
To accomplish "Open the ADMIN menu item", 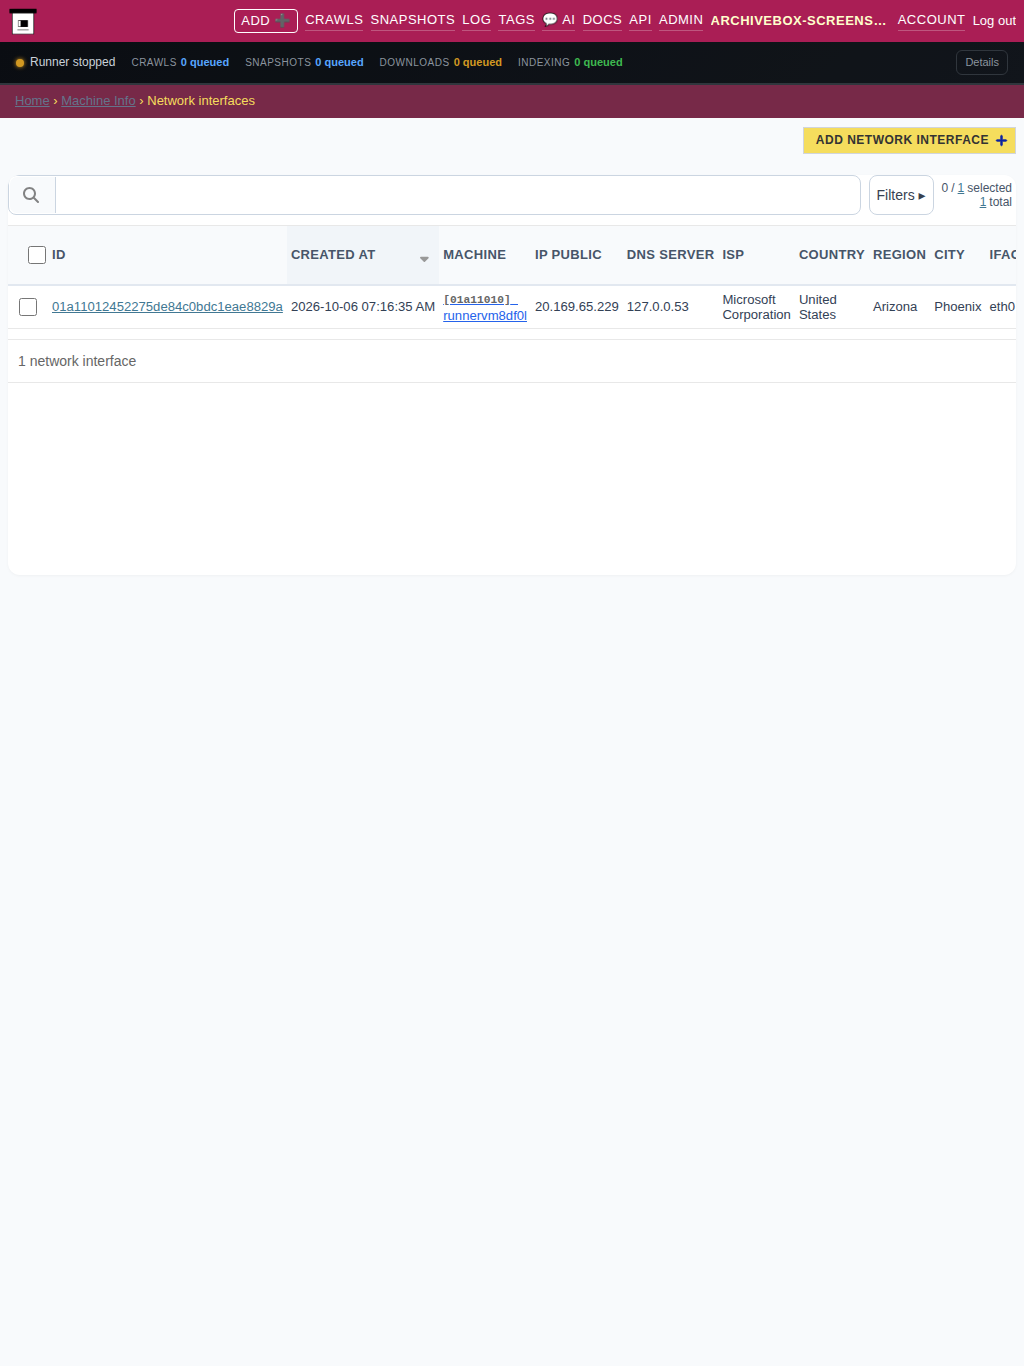I will [x=681, y=20].
